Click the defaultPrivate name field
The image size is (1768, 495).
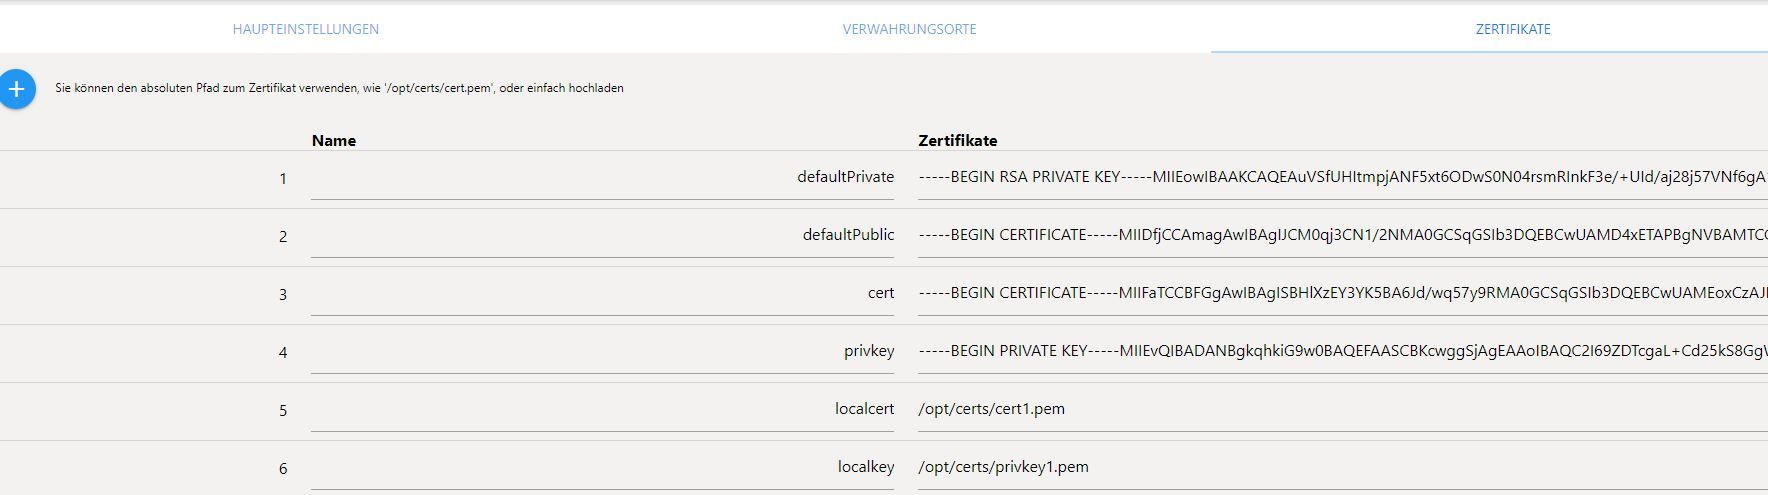point(602,178)
